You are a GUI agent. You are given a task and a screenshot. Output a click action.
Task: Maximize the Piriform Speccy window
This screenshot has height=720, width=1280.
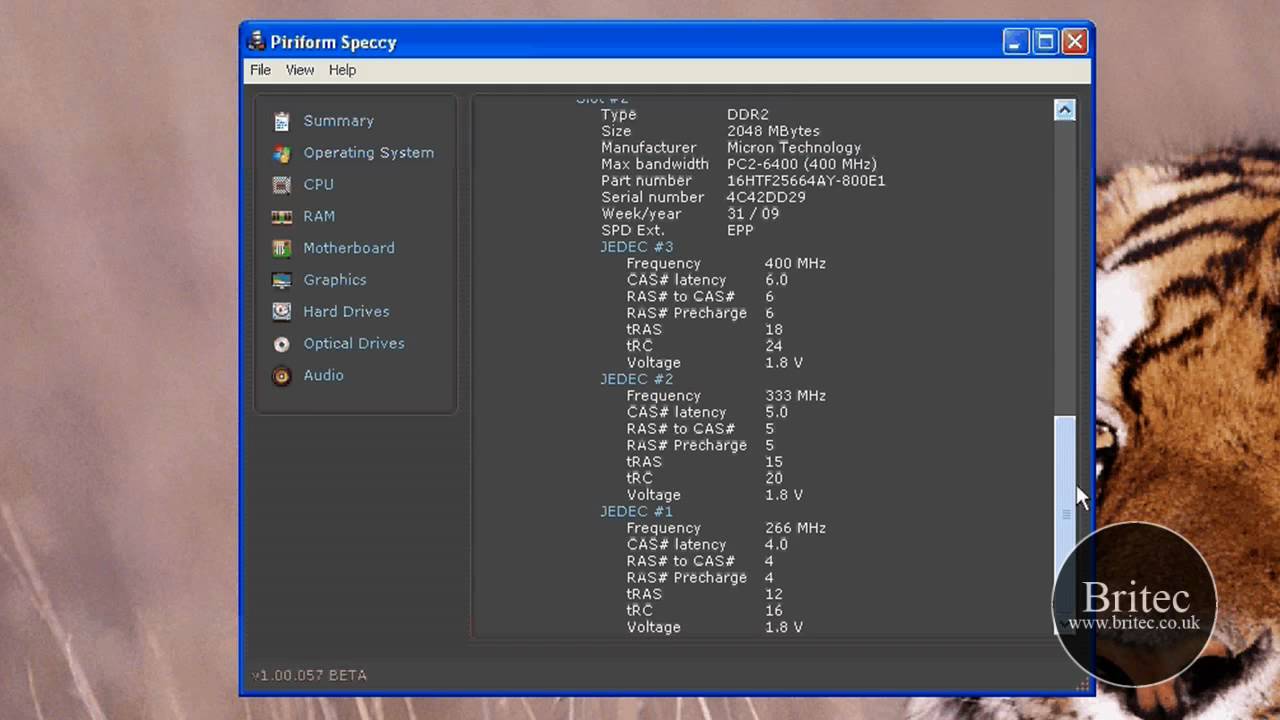1045,42
